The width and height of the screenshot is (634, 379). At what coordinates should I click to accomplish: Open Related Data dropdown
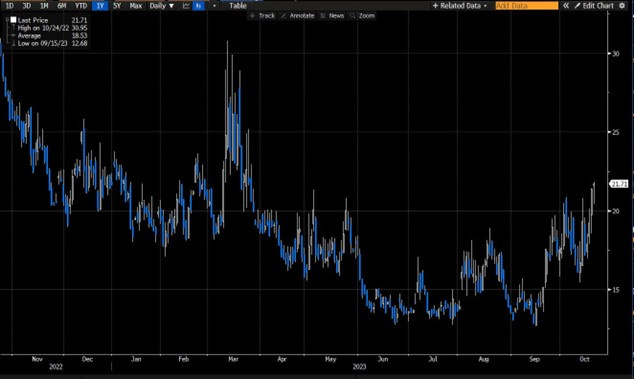(x=460, y=6)
